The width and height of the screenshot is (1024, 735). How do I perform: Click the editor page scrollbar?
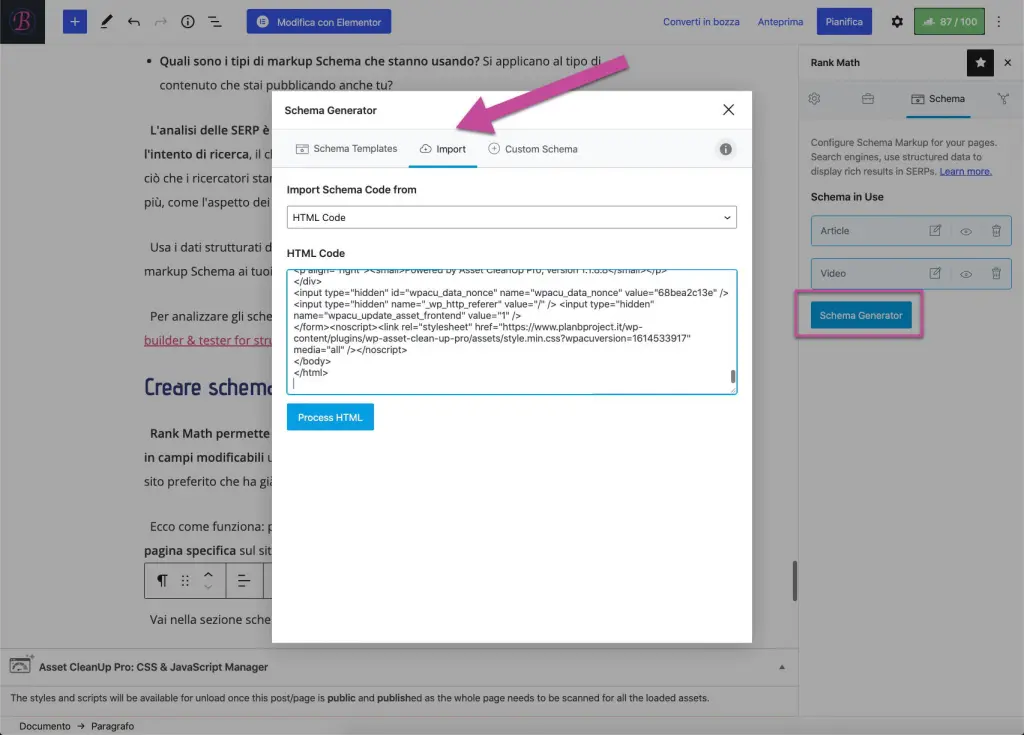(x=794, y=580)
